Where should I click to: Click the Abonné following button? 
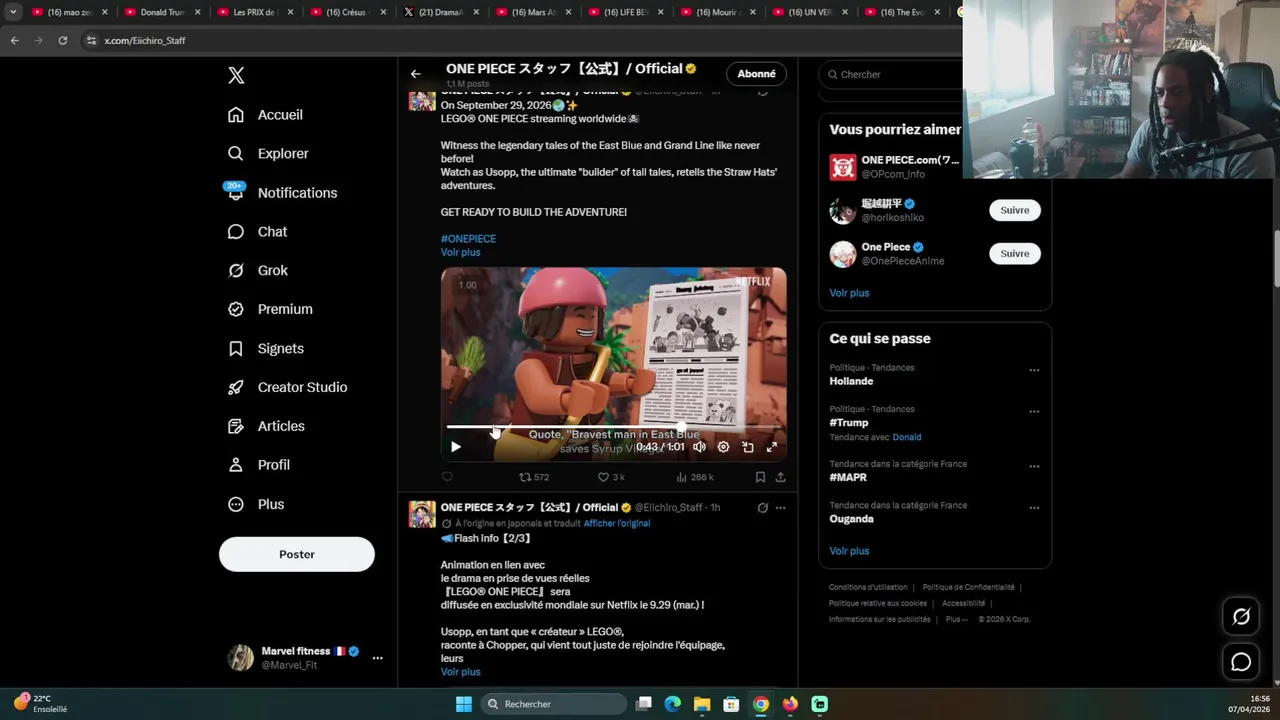756,74
